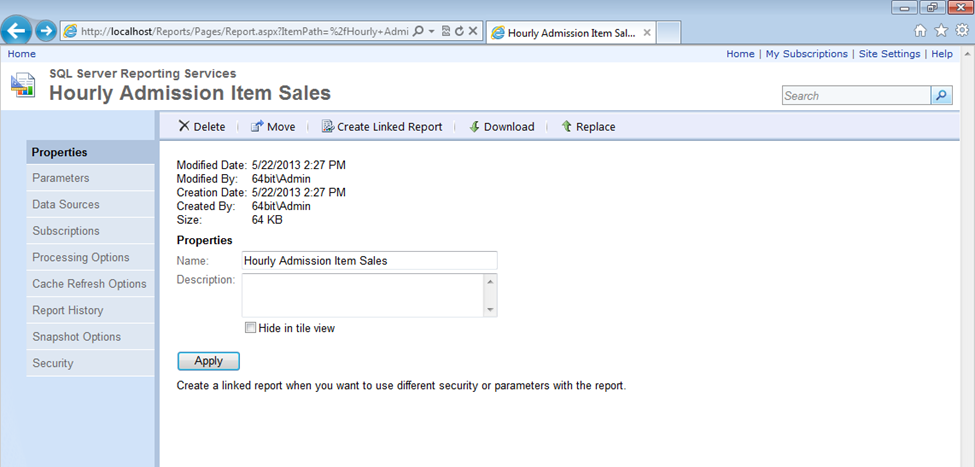This screenshot has height=467, width=975.
Task: Click the browser Forward arrow button
Action: tap(45, 31)
